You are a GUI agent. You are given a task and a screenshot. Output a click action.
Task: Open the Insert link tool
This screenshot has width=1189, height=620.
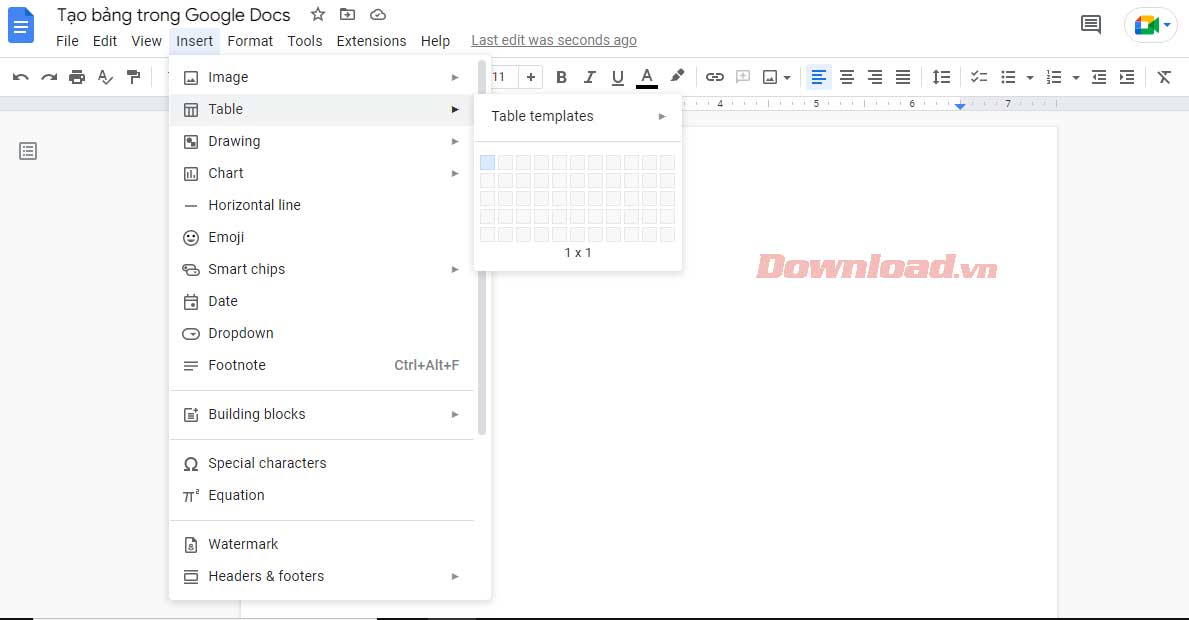(715, 76)
